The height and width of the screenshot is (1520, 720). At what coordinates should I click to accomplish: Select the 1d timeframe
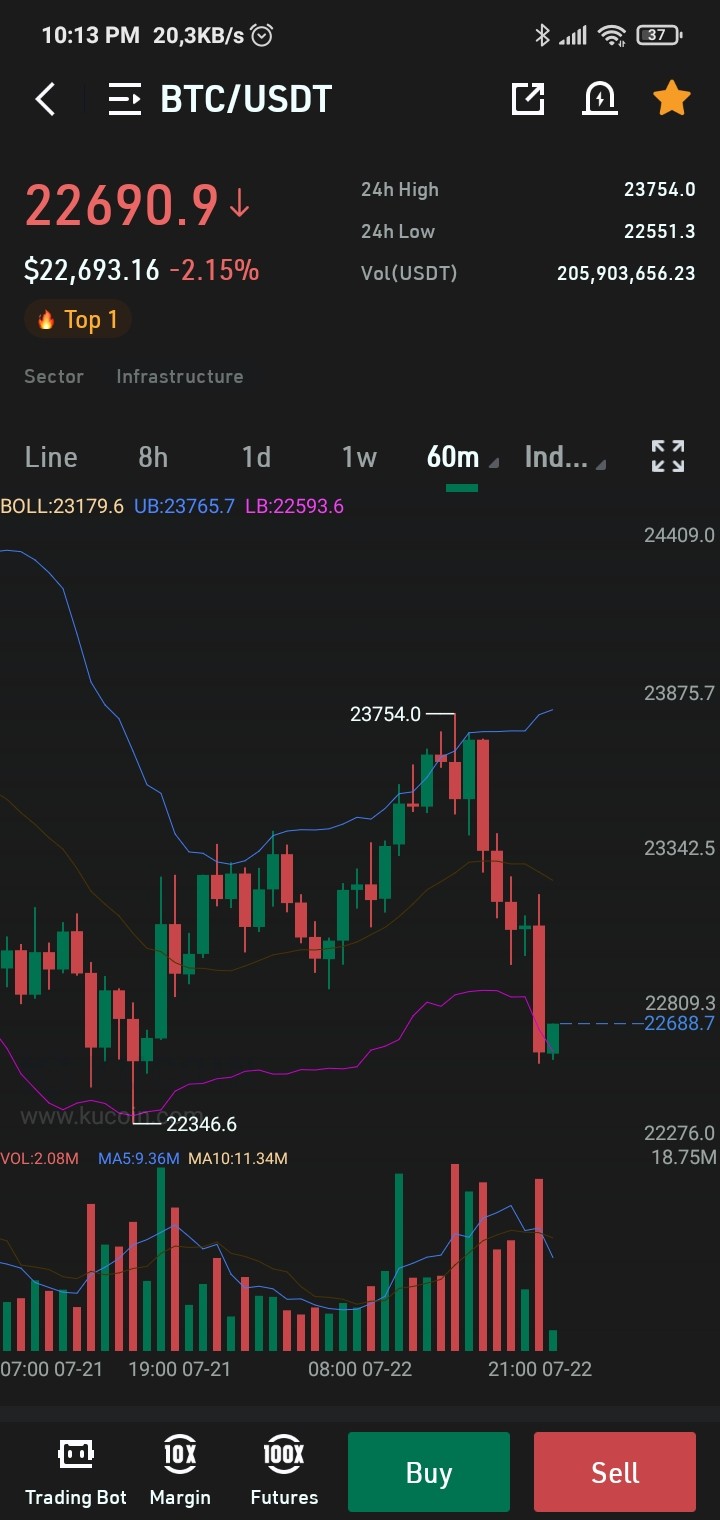tap(256, 457)
